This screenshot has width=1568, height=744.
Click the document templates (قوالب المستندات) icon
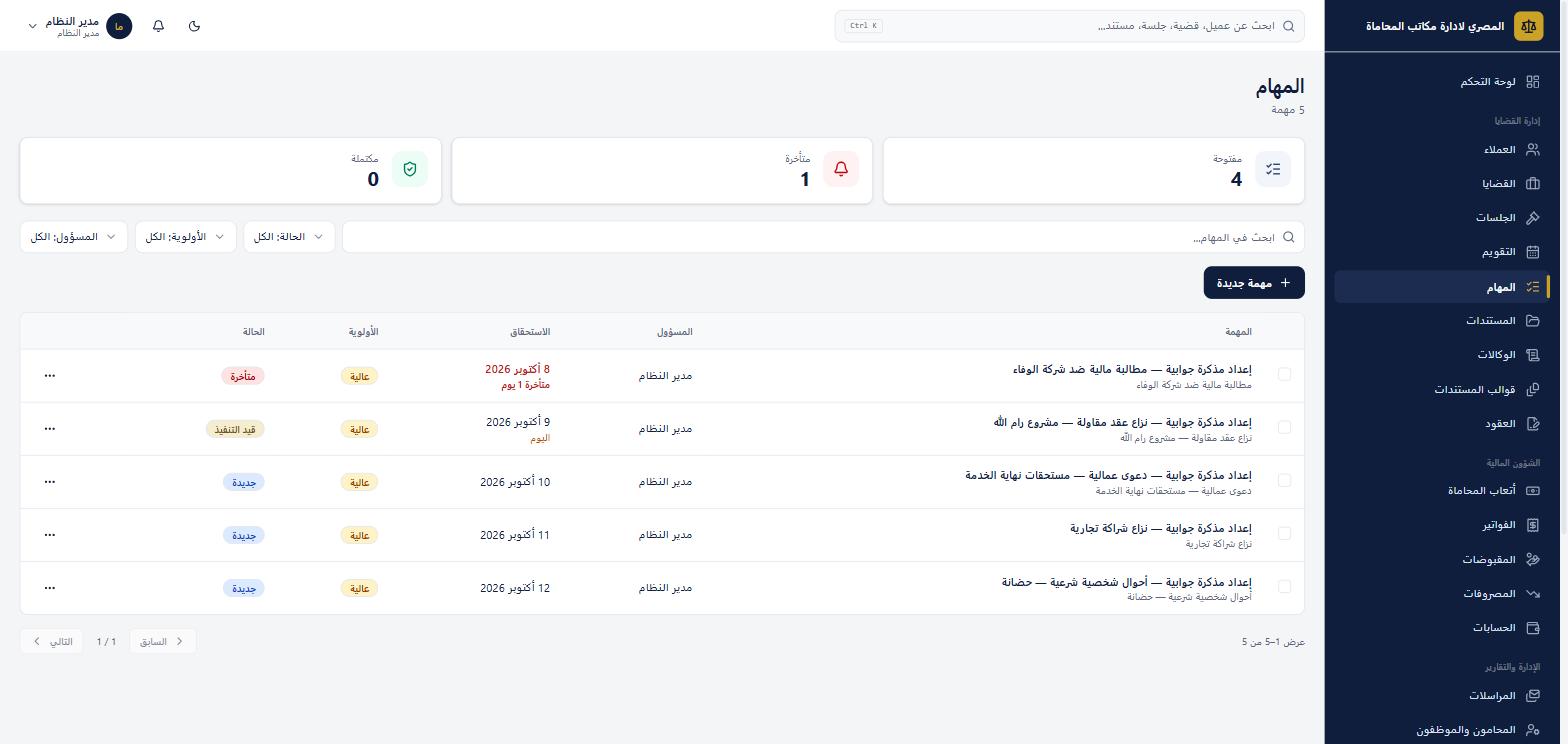point(1532,389)
